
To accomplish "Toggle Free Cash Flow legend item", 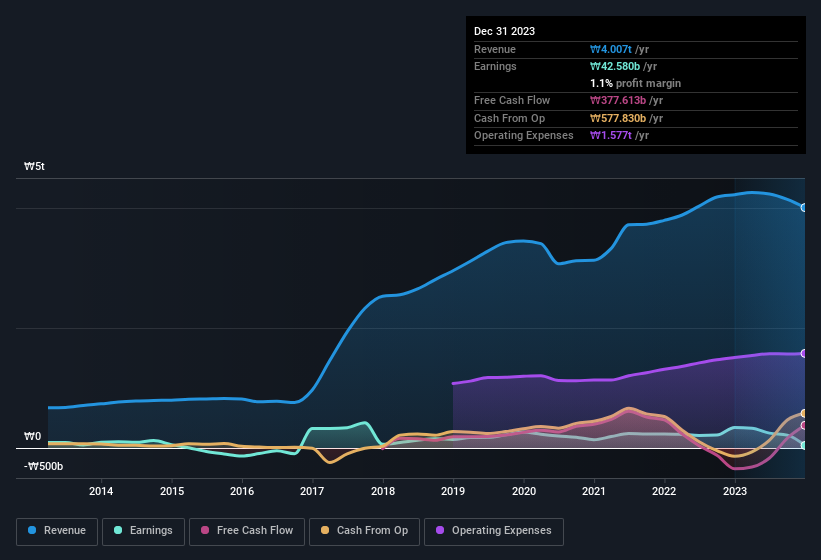I will [245, 531].
